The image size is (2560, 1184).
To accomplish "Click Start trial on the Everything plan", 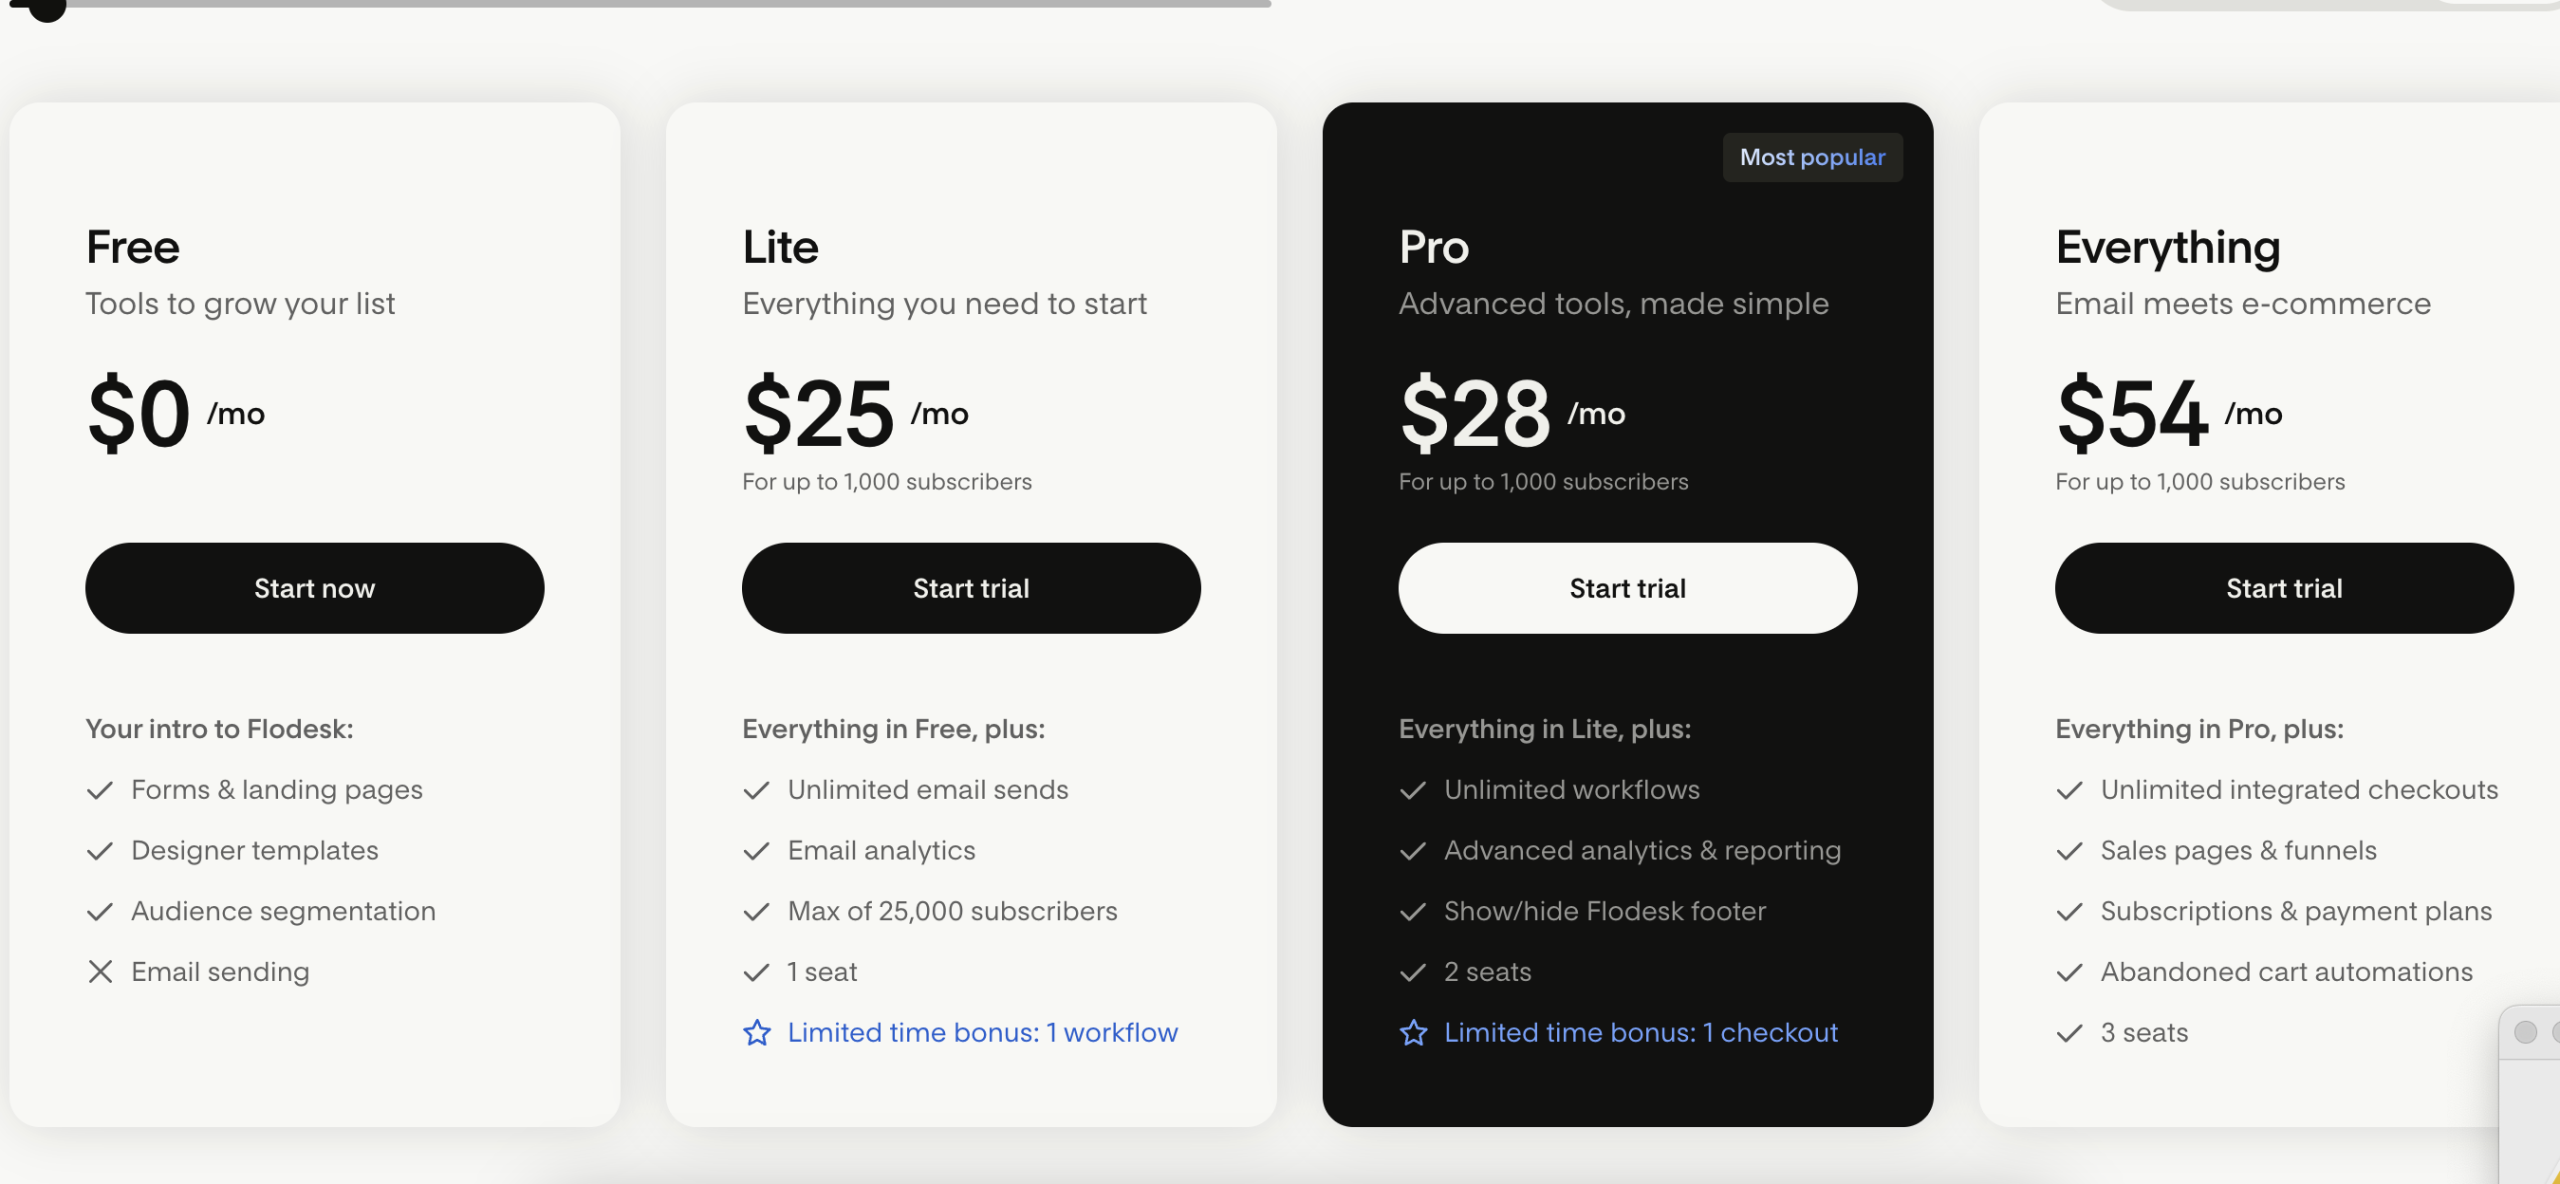I will [x=2284, y=588].
